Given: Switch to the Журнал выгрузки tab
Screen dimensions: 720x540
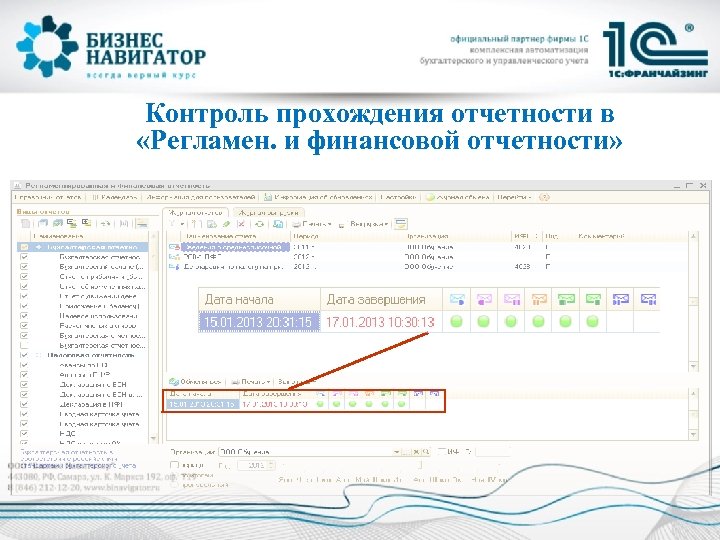Looking at the screenshot, I should point(269,212).
